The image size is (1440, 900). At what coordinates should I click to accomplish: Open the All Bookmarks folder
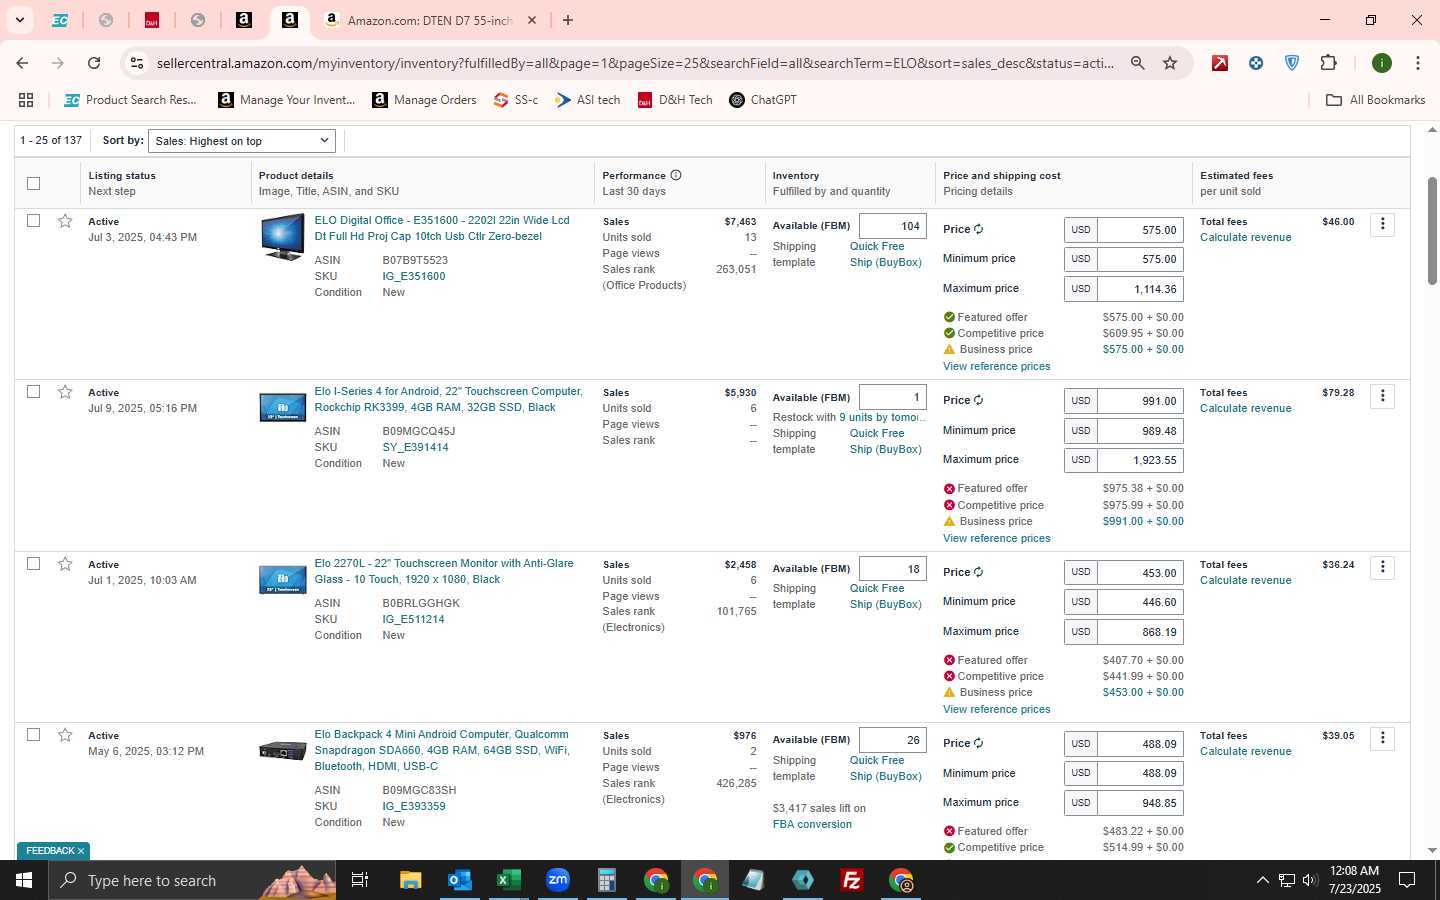pos(1375,100)
